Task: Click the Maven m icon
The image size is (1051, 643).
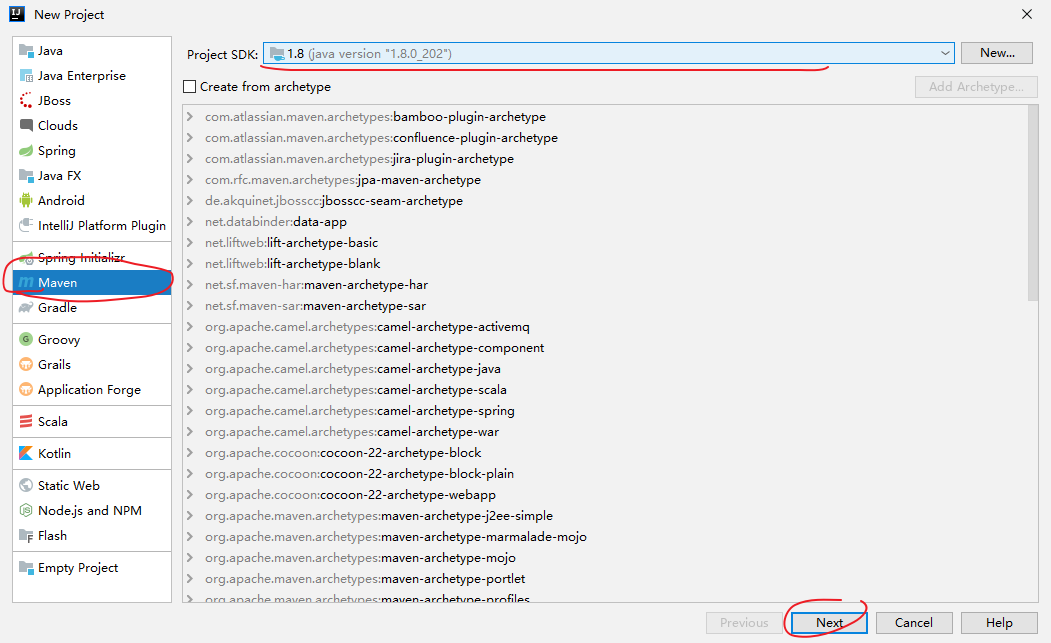Action: (26, 282)
